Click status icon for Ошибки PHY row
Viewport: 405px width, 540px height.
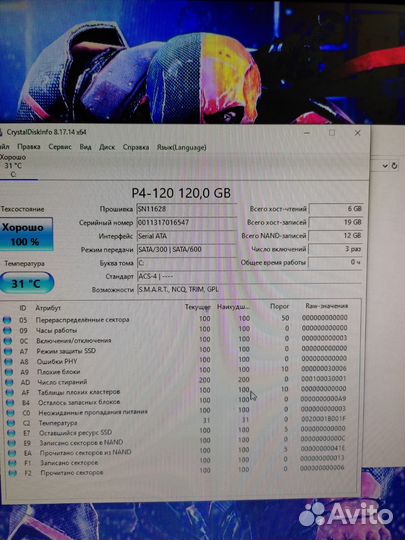point(8,362)
